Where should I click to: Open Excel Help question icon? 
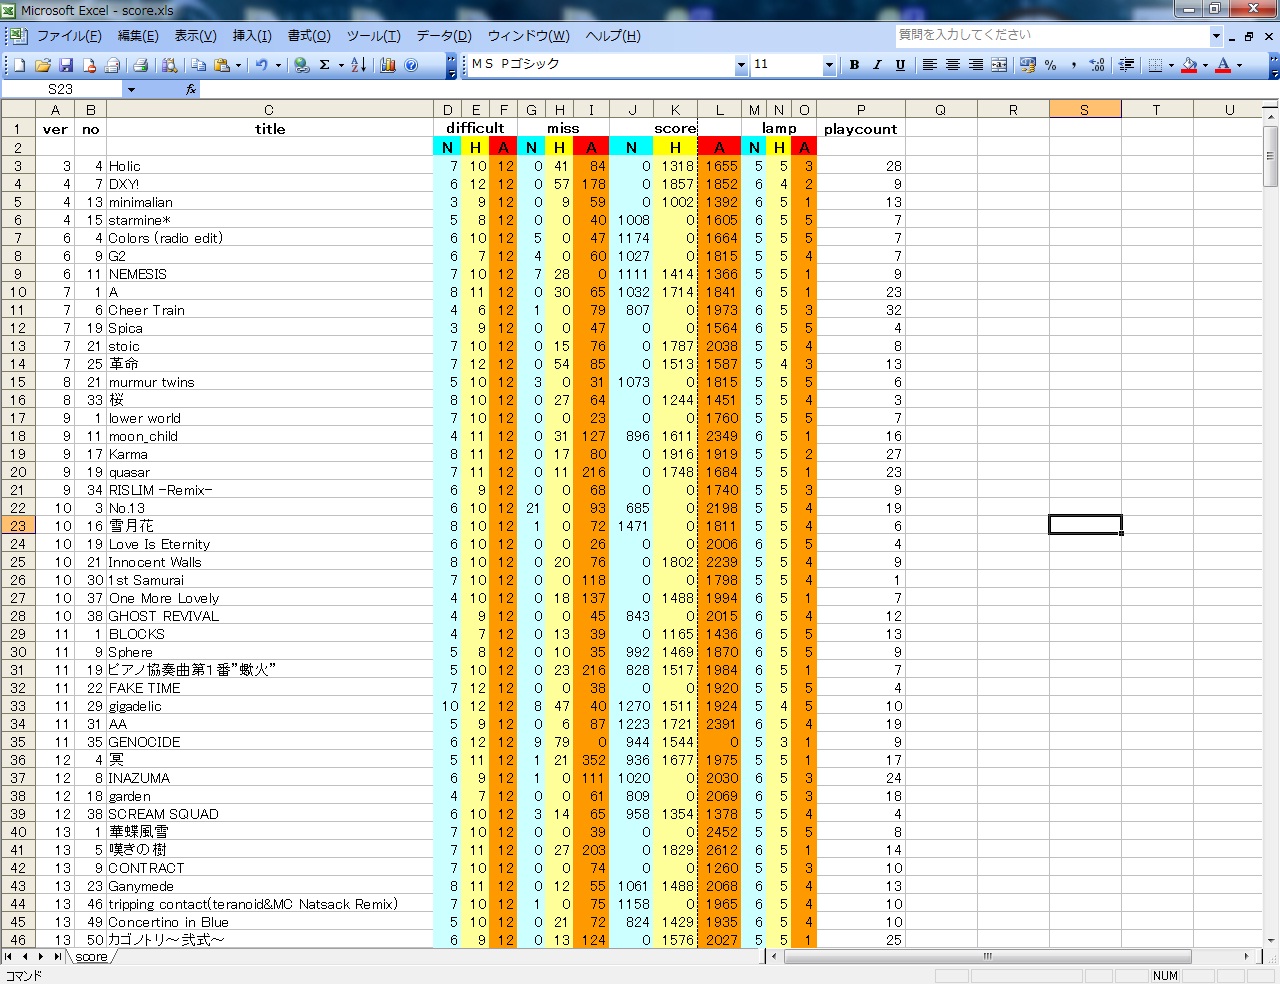(411, 65)
